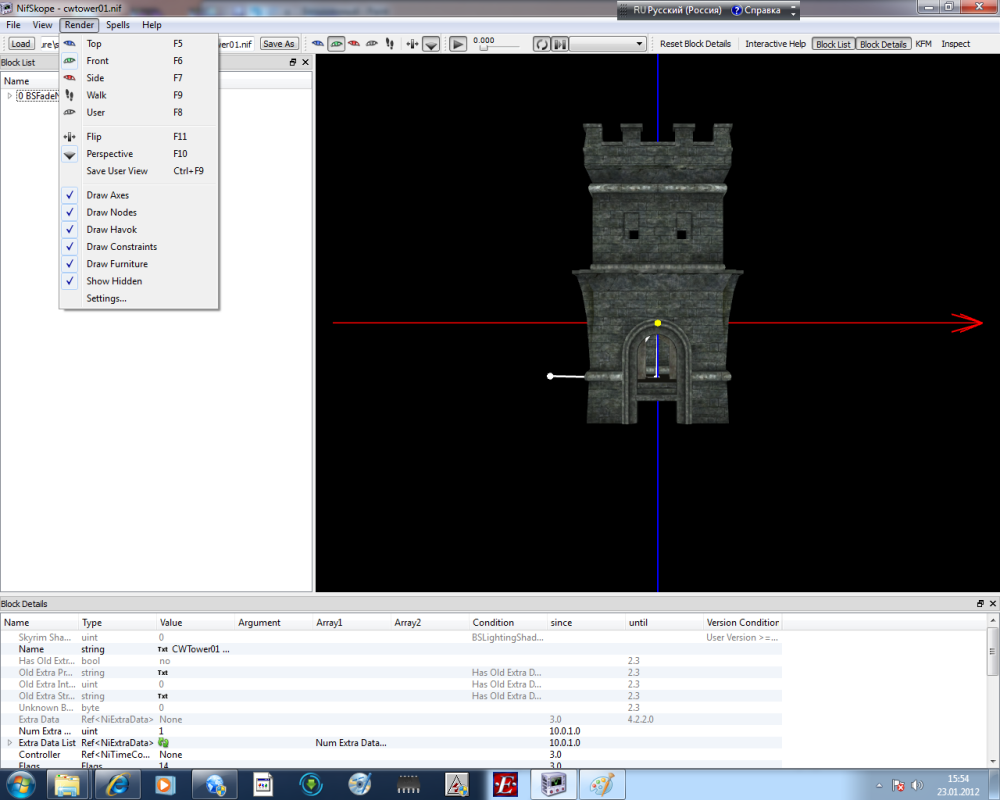Expand the Extra Data List row
The image size is (1000, 800).
click(9, 743)
